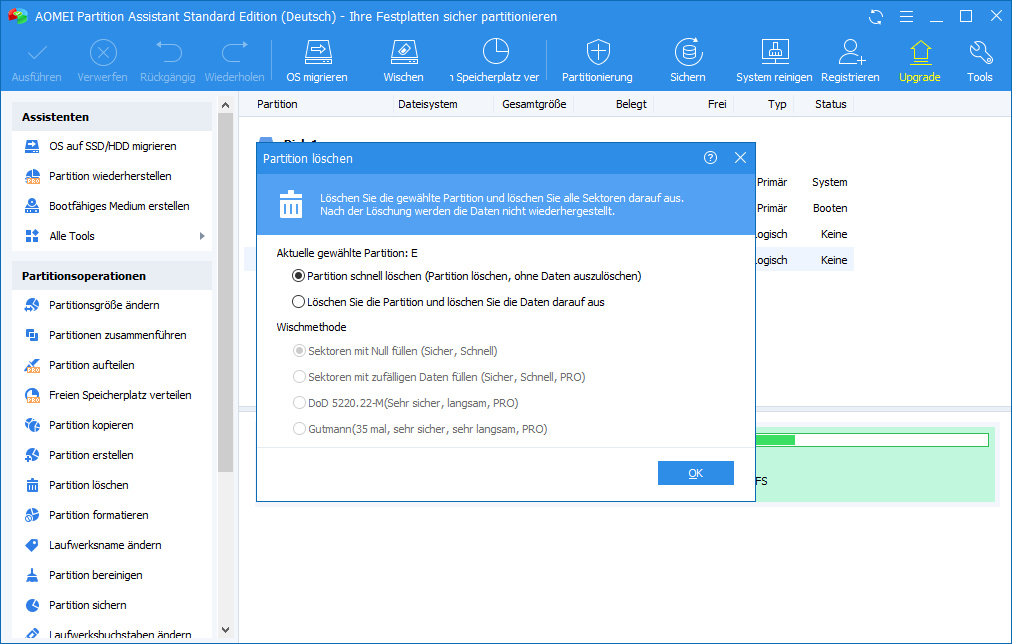Click sidebar scrollbar up arrow
This screenshot has height=644, width=1012.
(225, 105)
